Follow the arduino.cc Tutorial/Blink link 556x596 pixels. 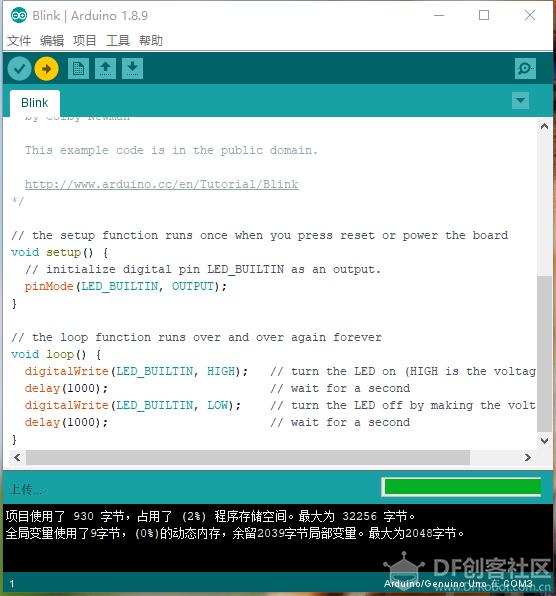point(162,184)
